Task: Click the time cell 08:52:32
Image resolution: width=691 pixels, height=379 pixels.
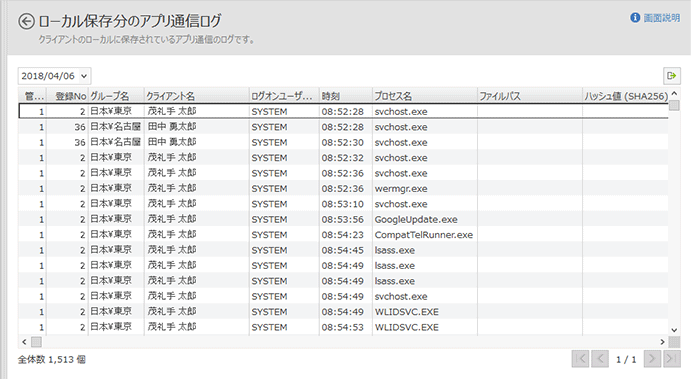Action: click(346, 158)
